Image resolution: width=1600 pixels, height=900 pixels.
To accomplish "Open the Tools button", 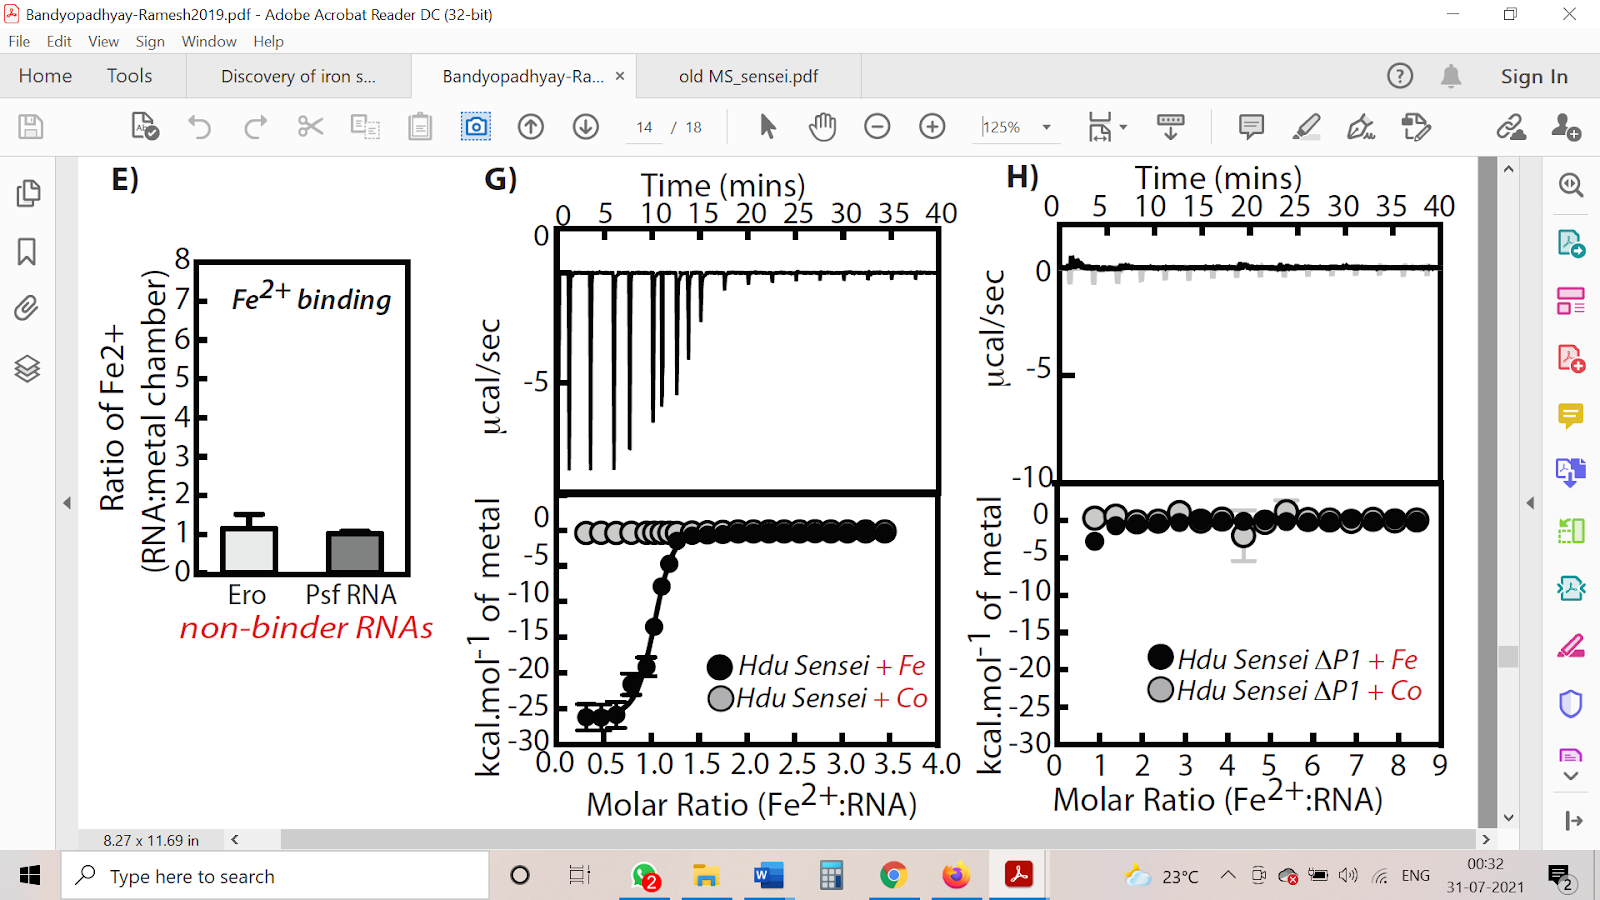I will point(129,76).
